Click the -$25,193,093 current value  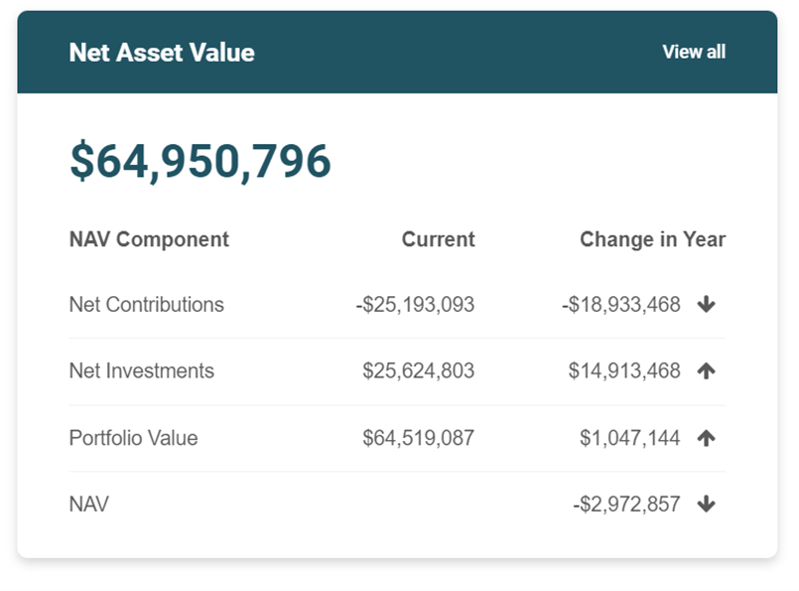click(x=415, y=305)
